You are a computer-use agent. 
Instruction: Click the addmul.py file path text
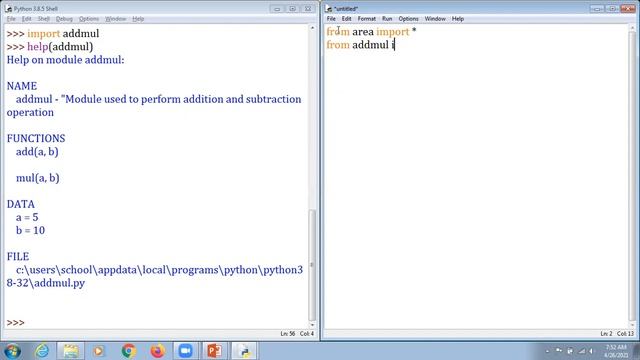tap(155, 276)
